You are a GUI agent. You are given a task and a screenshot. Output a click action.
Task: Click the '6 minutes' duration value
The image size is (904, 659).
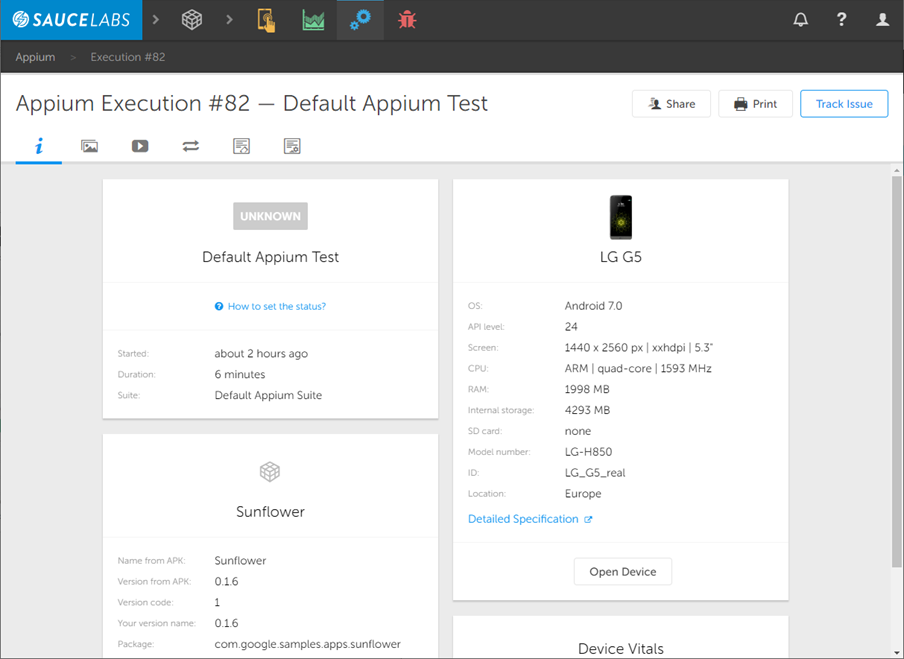pos(240,374)
